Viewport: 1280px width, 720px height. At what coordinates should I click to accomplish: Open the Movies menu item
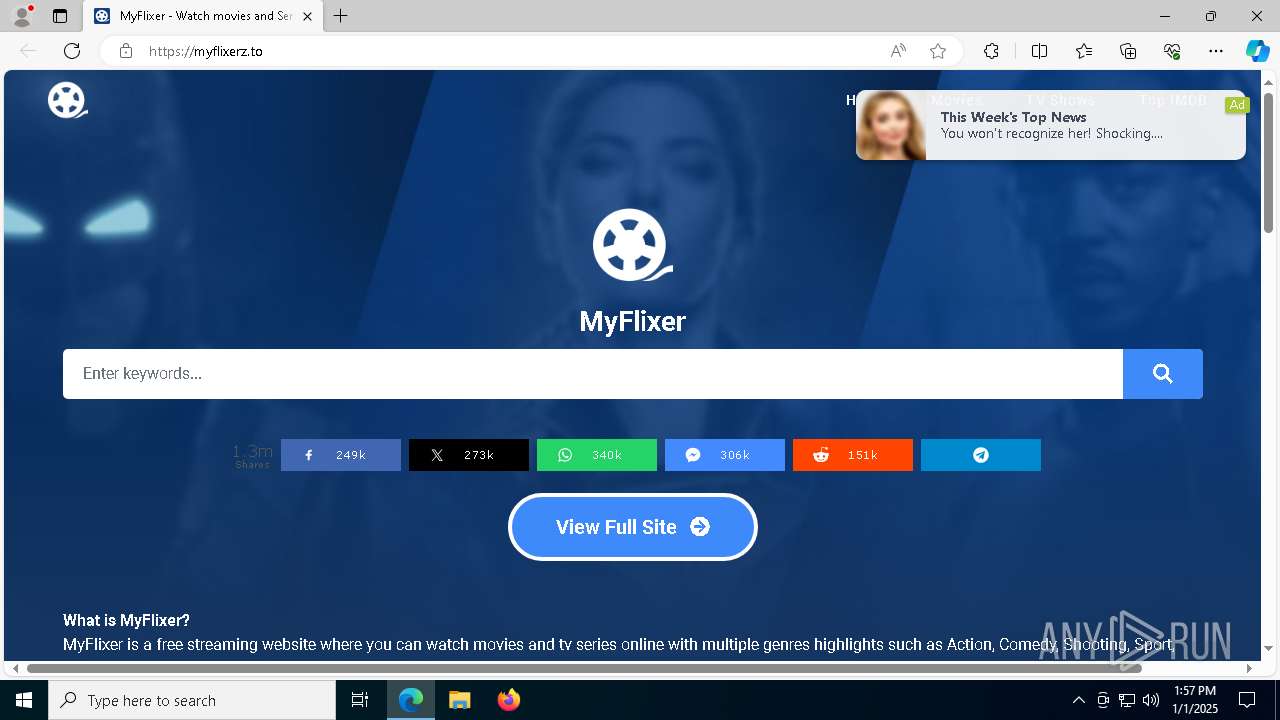pos(956,100)
